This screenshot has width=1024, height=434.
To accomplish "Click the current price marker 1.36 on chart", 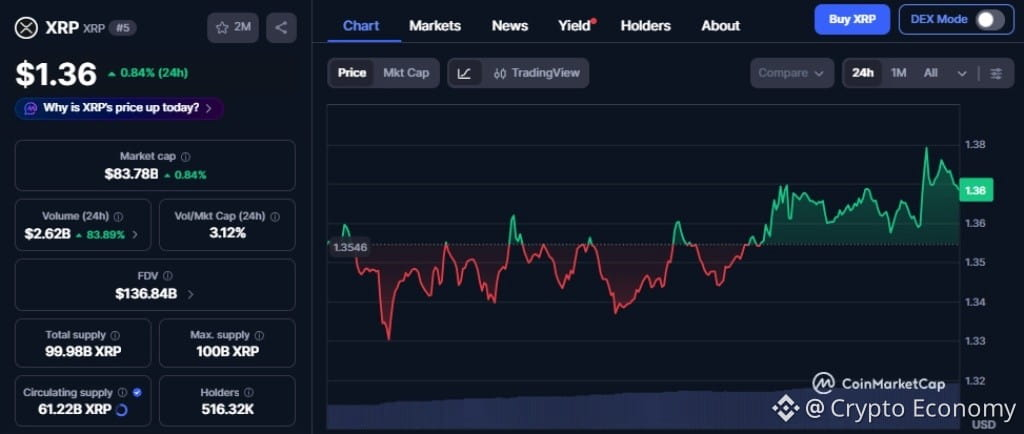I will tap(976, 190).
